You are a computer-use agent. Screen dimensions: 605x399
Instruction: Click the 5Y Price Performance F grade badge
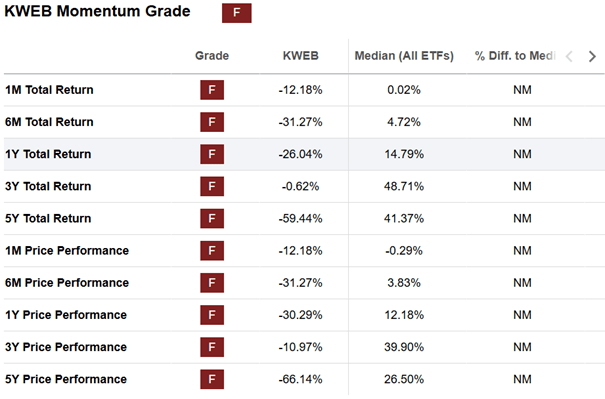pos(212,379)
